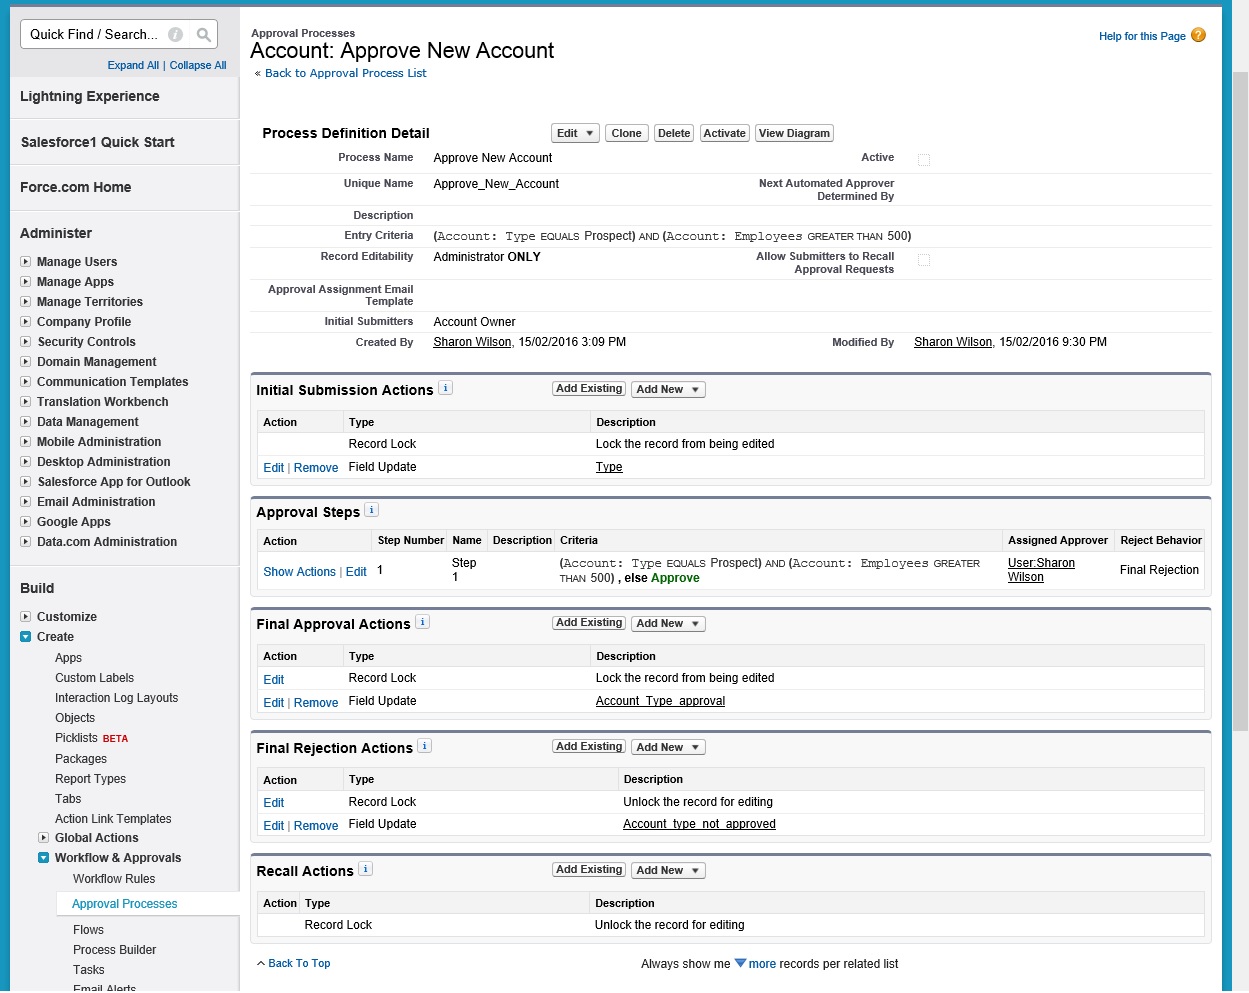Viewport: 1249px width, 993px height.
Task: Open info icon beside Initial Submission Actions
Action: coord(445,388)
